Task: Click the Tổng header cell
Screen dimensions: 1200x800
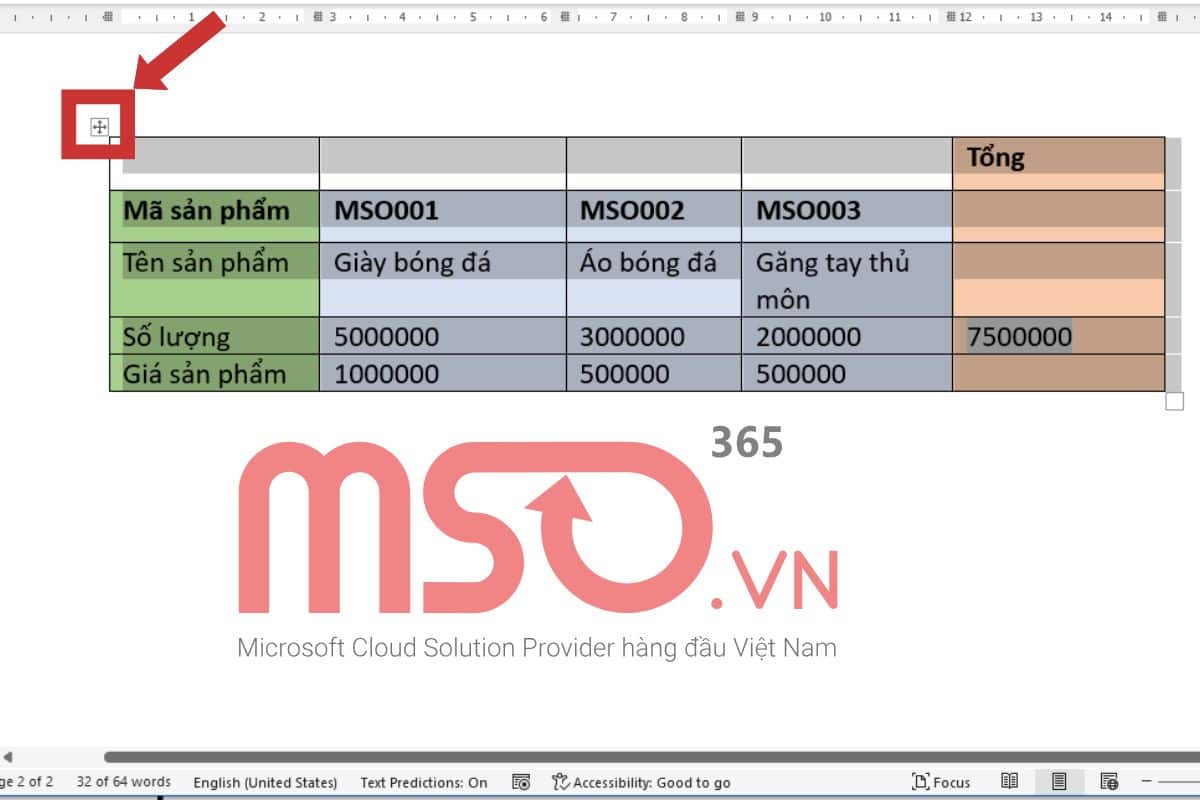Action: [1058, 163]
